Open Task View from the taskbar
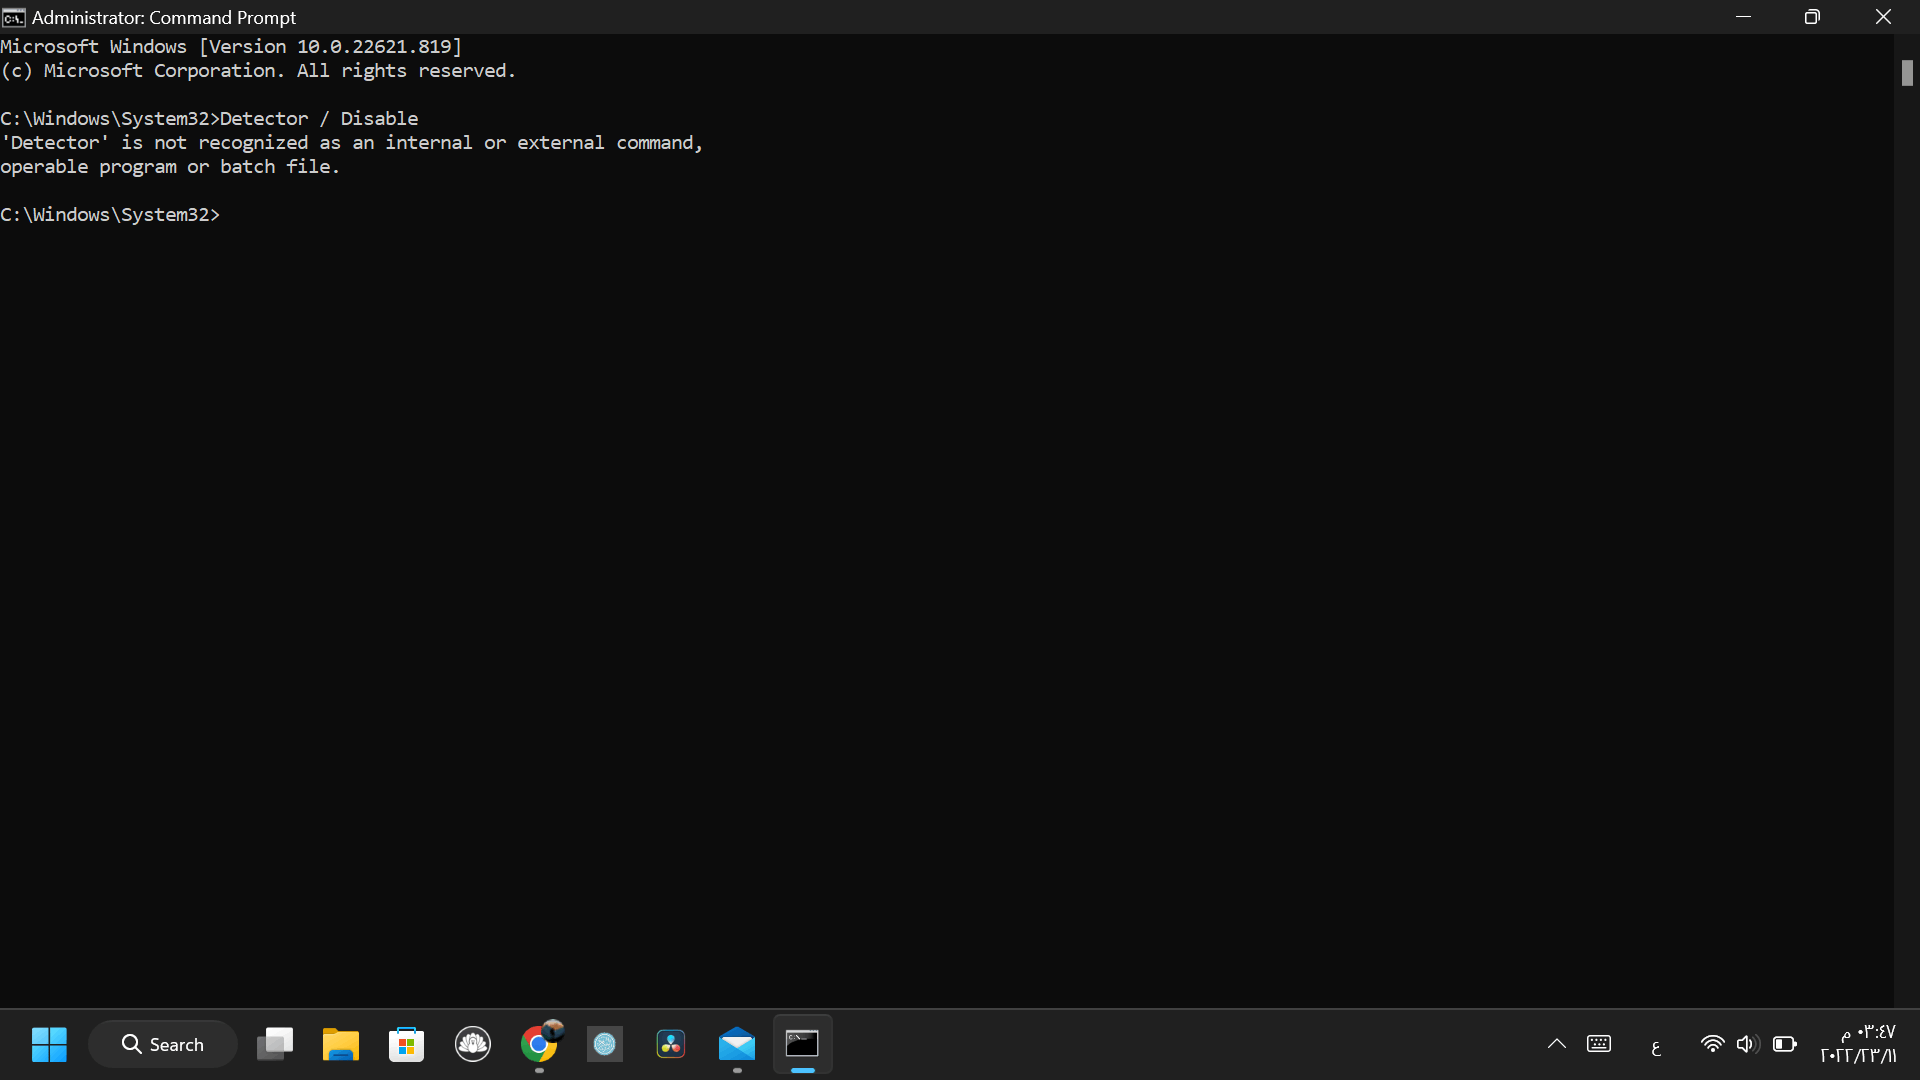The height and width of the screenshot is (1080, 1920). pyautogui.click(x=275, y=1044)
